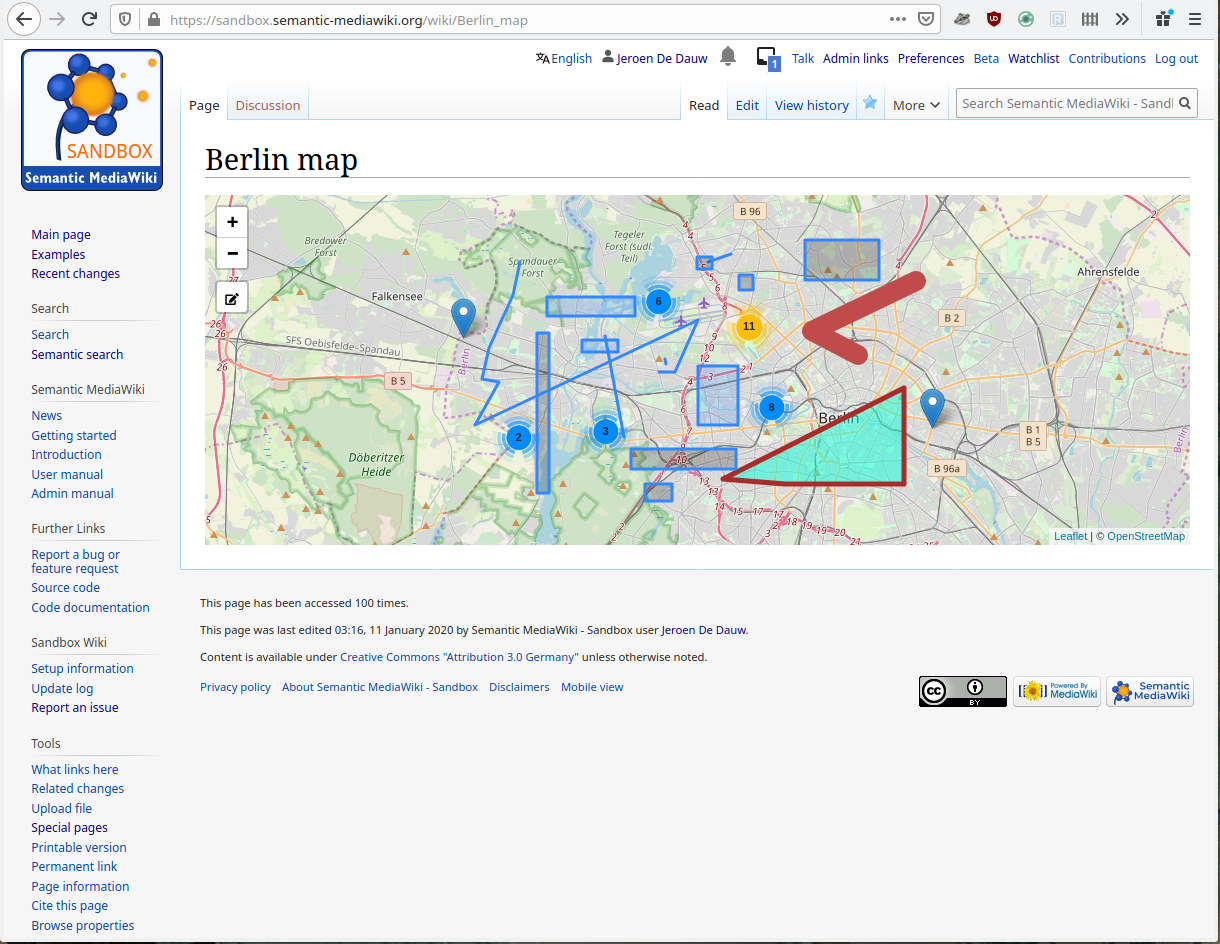Toggle watchlist status with the star icon
The height and width of the screenshot is (944, 1220).
point(870,101)
